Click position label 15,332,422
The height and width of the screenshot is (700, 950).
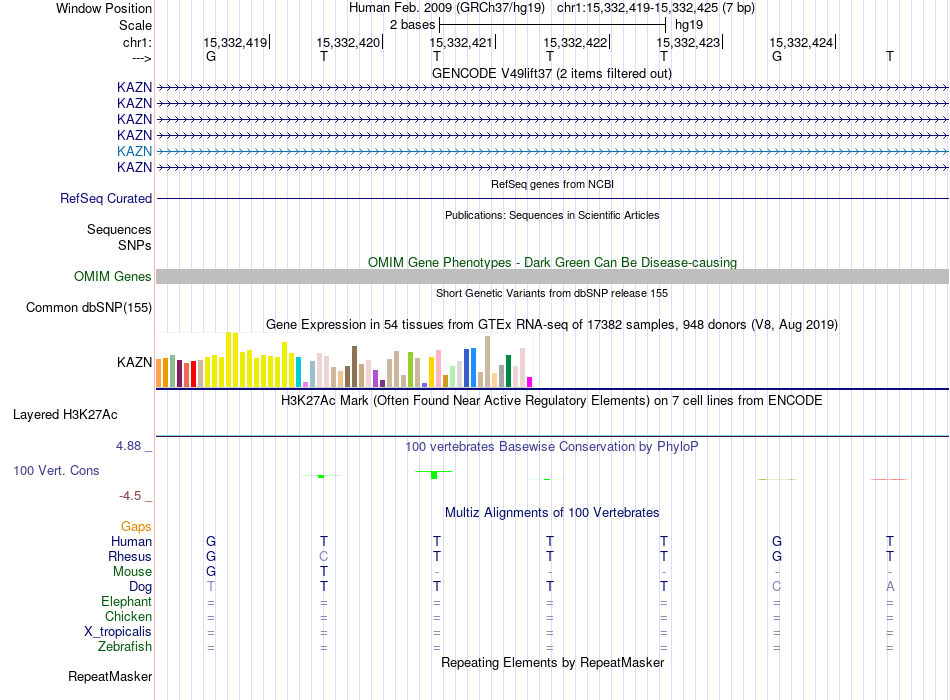[x=575, y=42]
